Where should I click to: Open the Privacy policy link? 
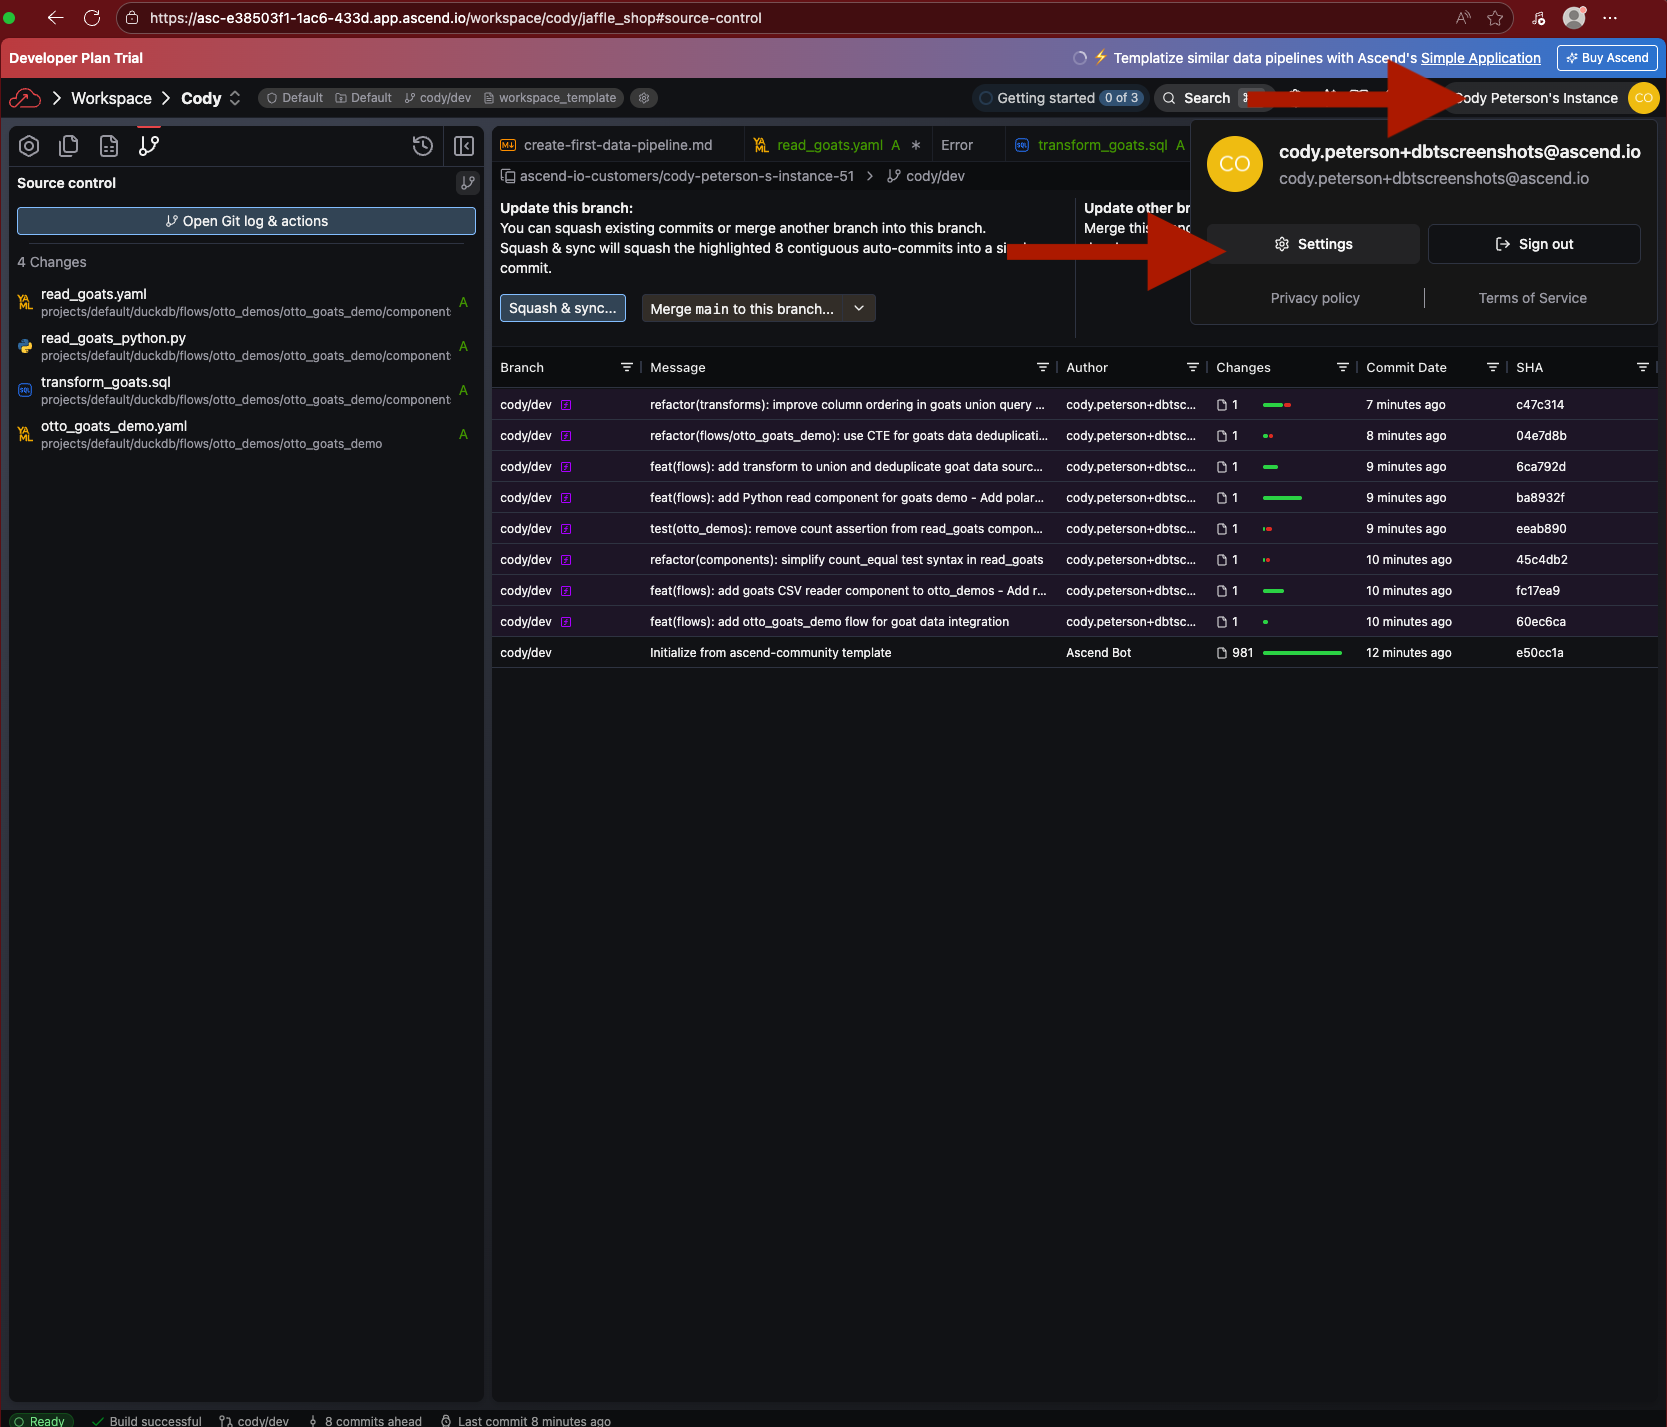pyautogui.click(x=1315, y=298)
